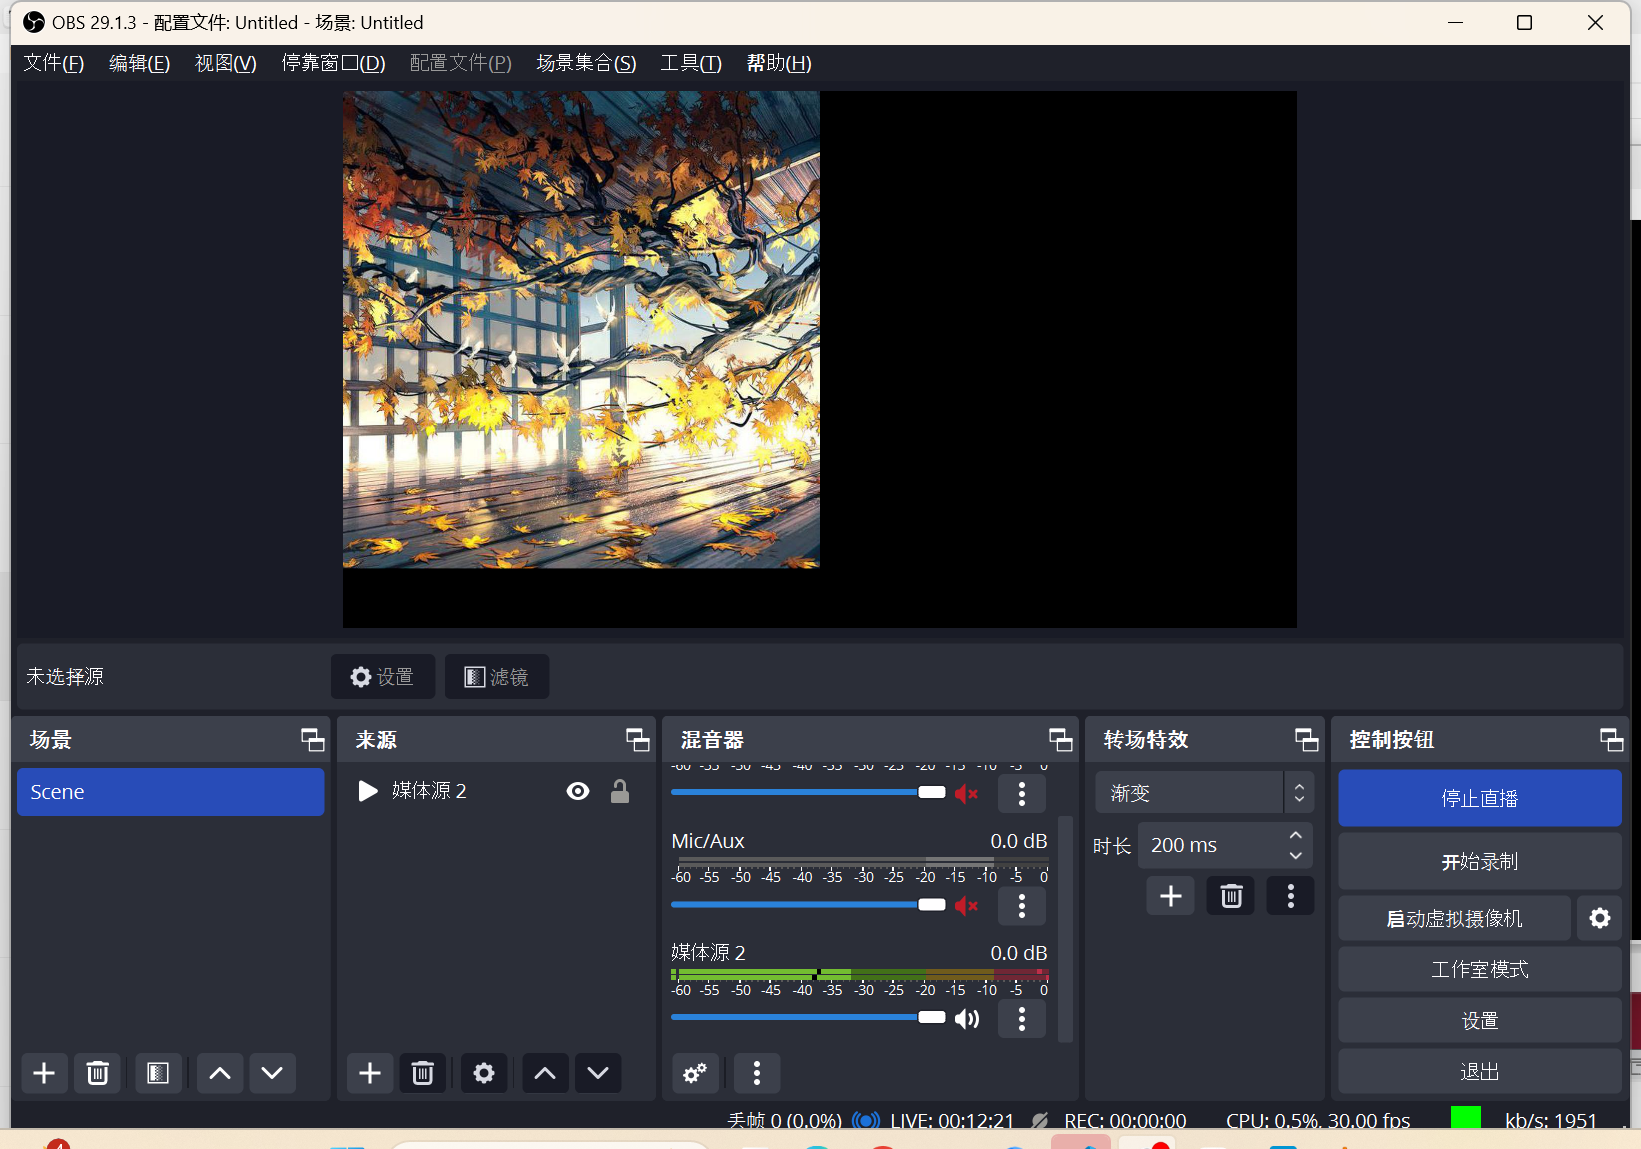This screenshot has height=1149, width=1641.
Task: Move source down arrow
Action: pos(598,1073)
